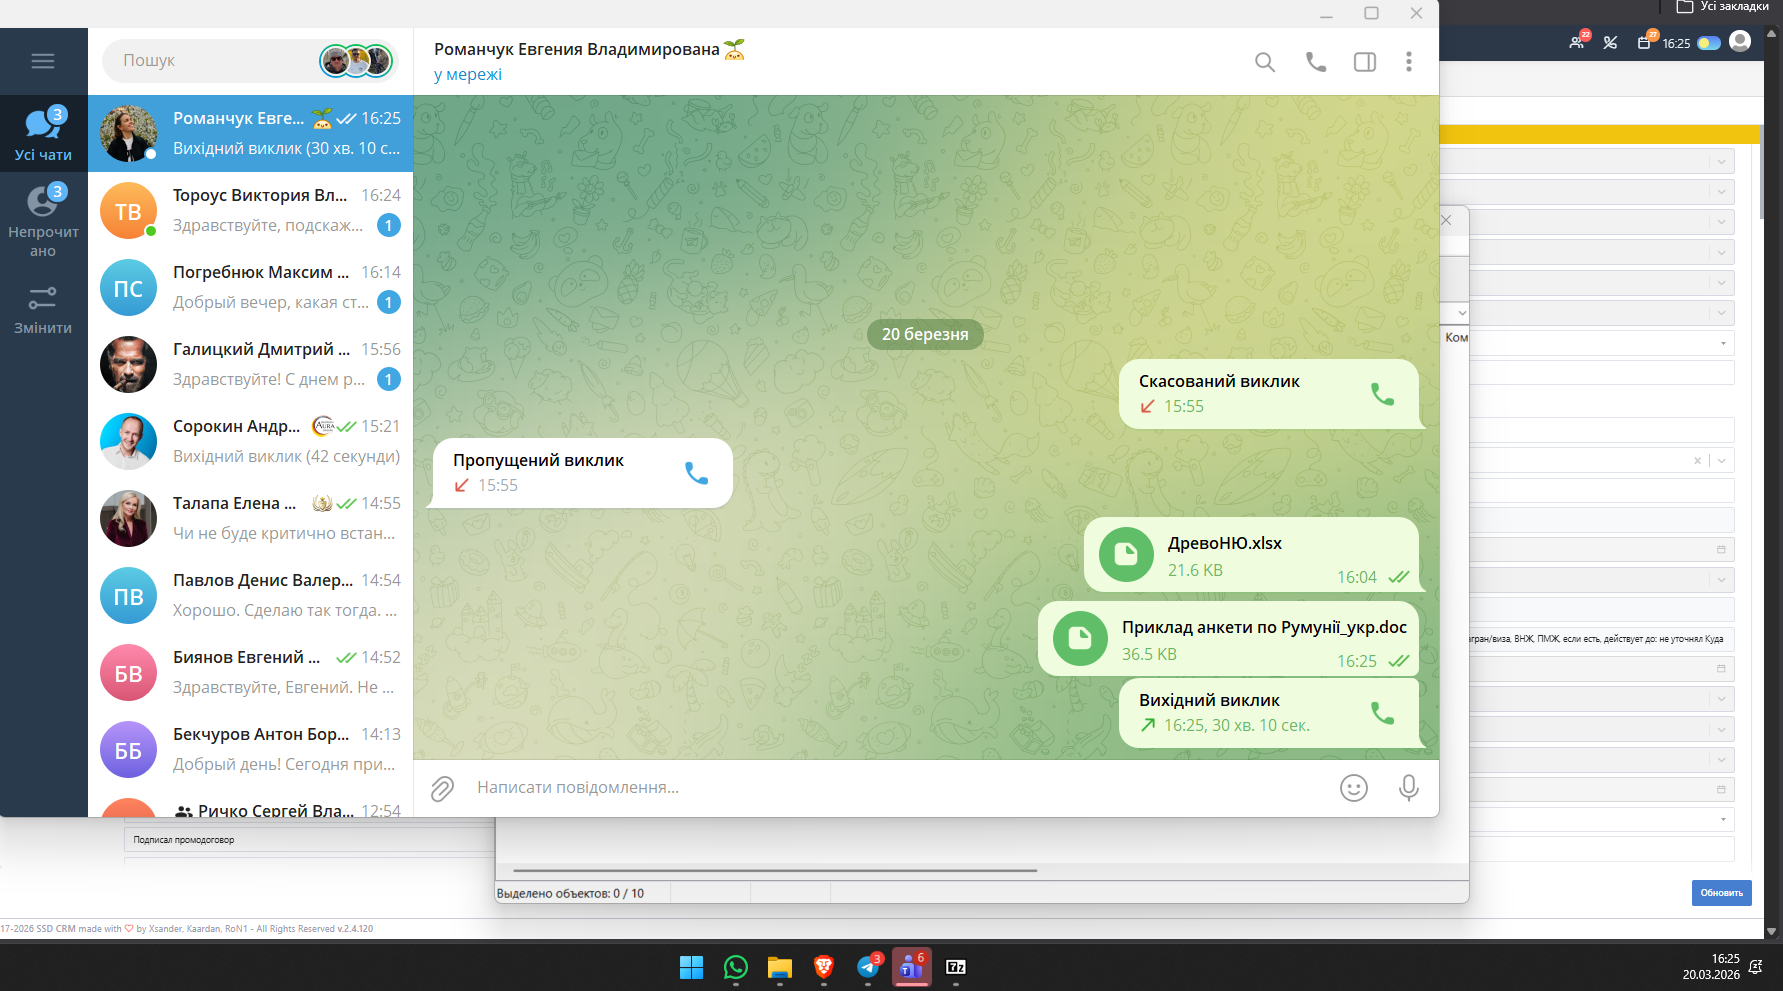Image resolution: width=1783 pixels, height=991 pixels.
Task: Open the CRM users icon with 22 badge
Action: [1578, 42]
